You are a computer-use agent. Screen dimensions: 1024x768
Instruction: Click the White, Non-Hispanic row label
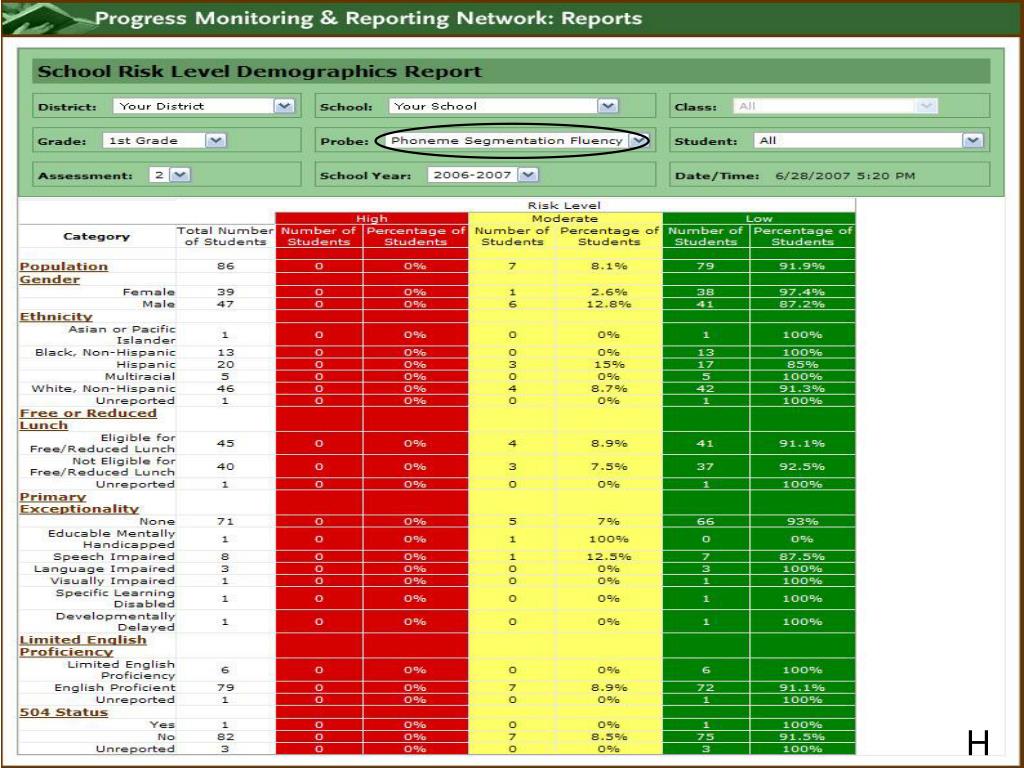[103, 389]
